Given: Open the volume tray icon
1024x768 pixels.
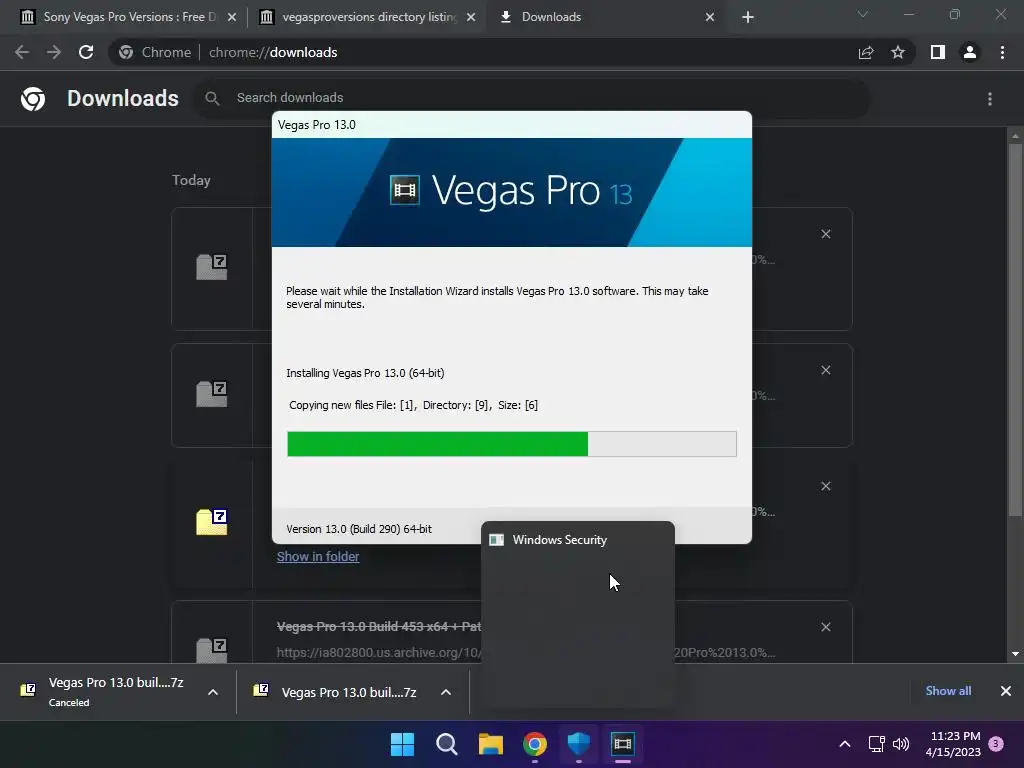Looking at the screenshot, I should point(901,744).
